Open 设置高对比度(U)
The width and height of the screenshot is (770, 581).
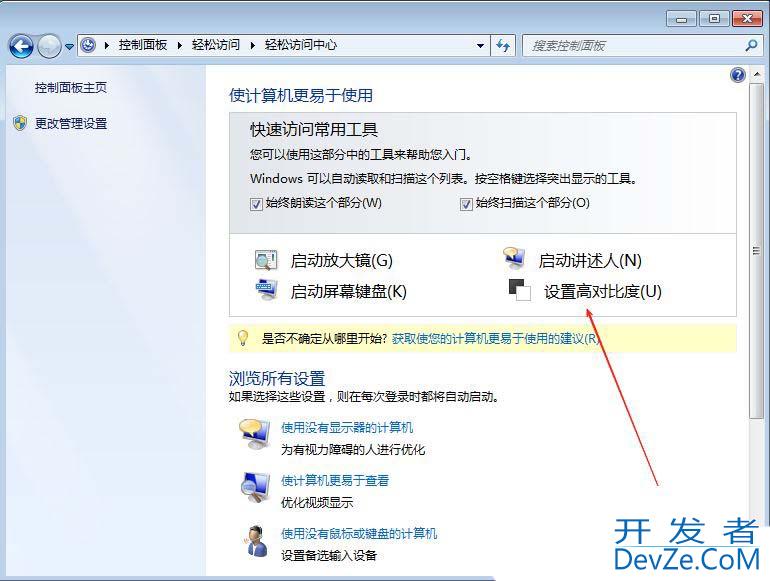(603, 292)
